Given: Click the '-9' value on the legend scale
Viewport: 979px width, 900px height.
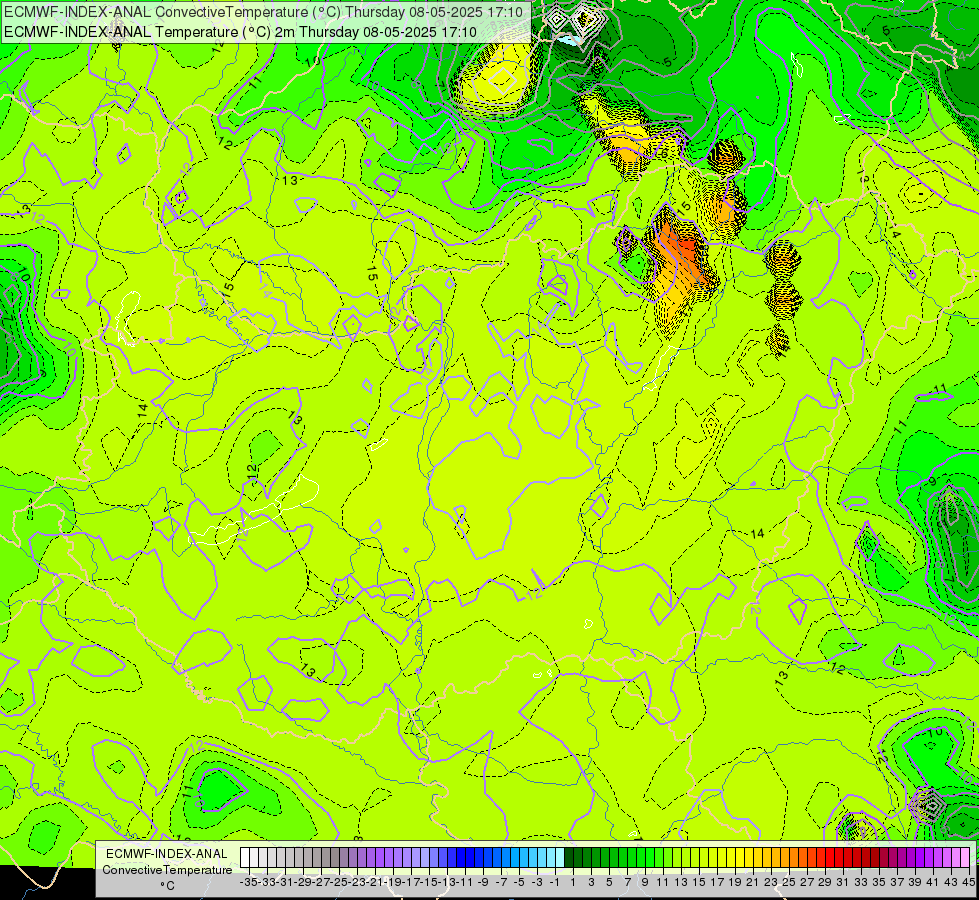Looking at the screenshot, I should click(483, 883).
